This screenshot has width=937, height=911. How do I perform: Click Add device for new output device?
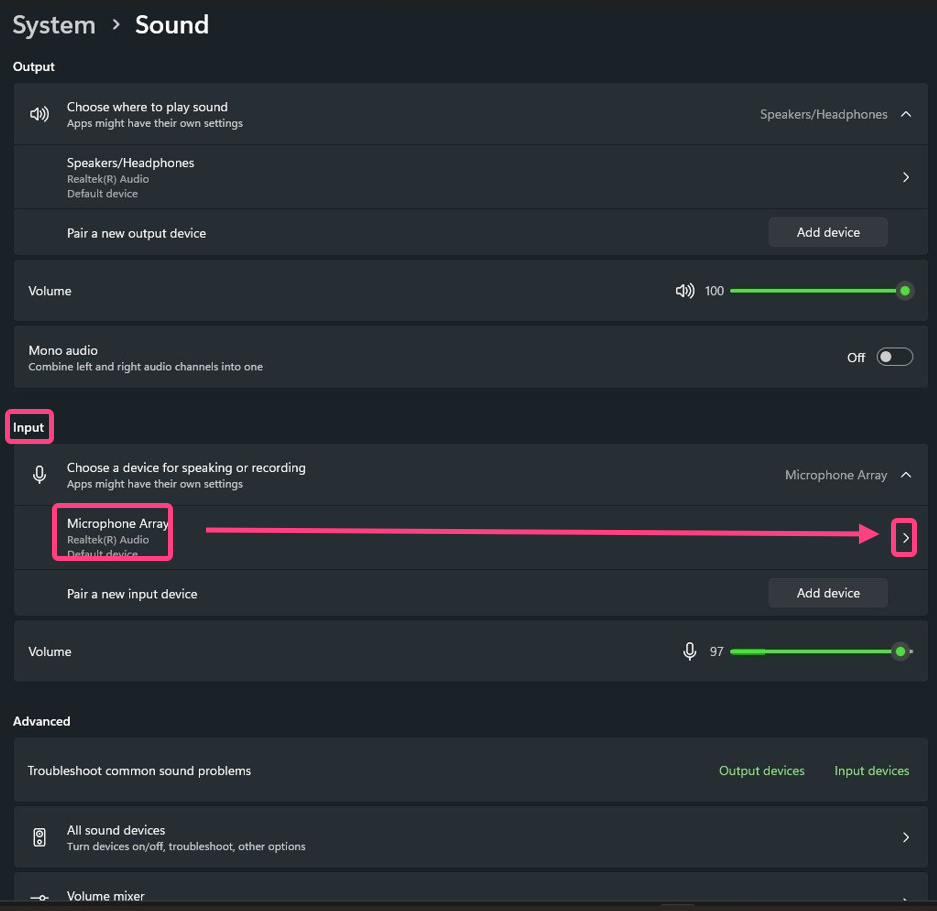828,232
